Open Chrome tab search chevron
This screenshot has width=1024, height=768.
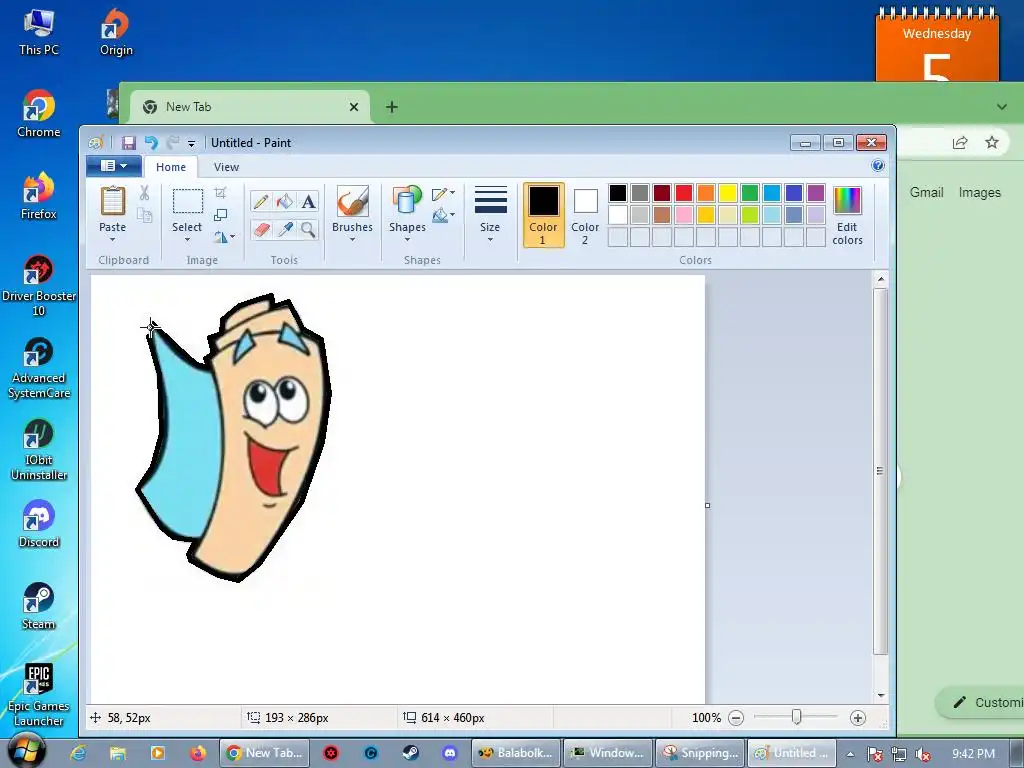1002,107
